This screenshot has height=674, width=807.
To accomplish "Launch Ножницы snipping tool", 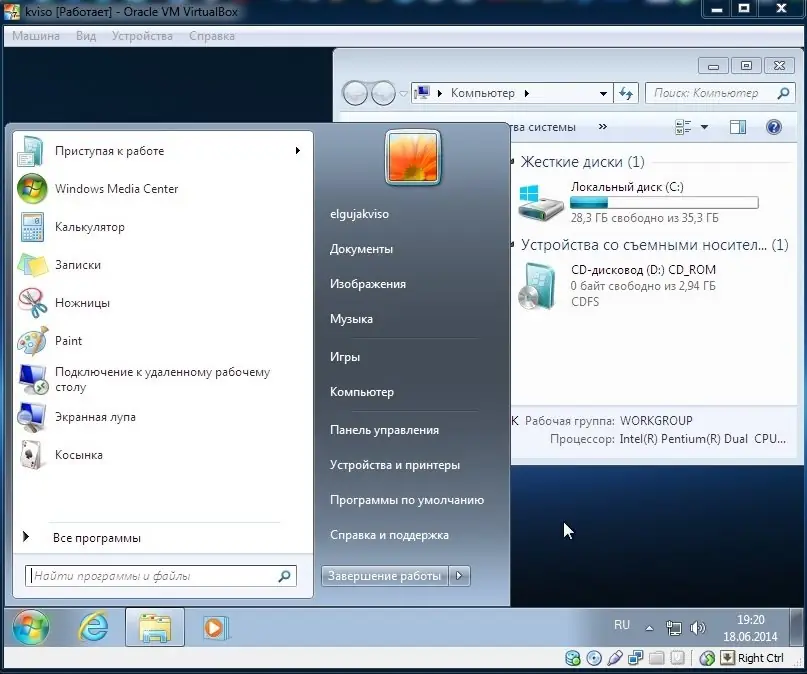I will coord(64,303).
